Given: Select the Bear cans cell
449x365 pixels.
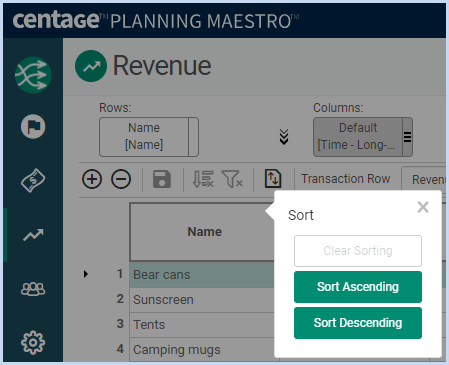Looking at the screenshot, I should coord(202,275).
